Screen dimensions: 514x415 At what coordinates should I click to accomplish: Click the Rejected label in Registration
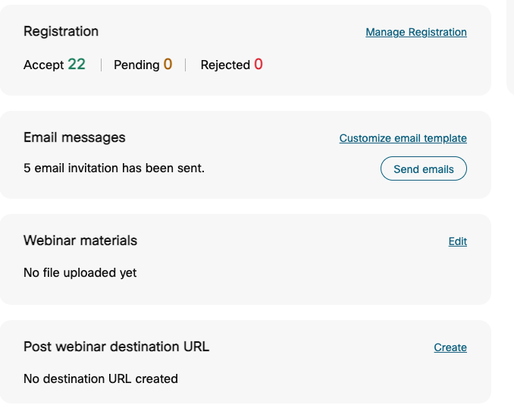tap(225, 65)
